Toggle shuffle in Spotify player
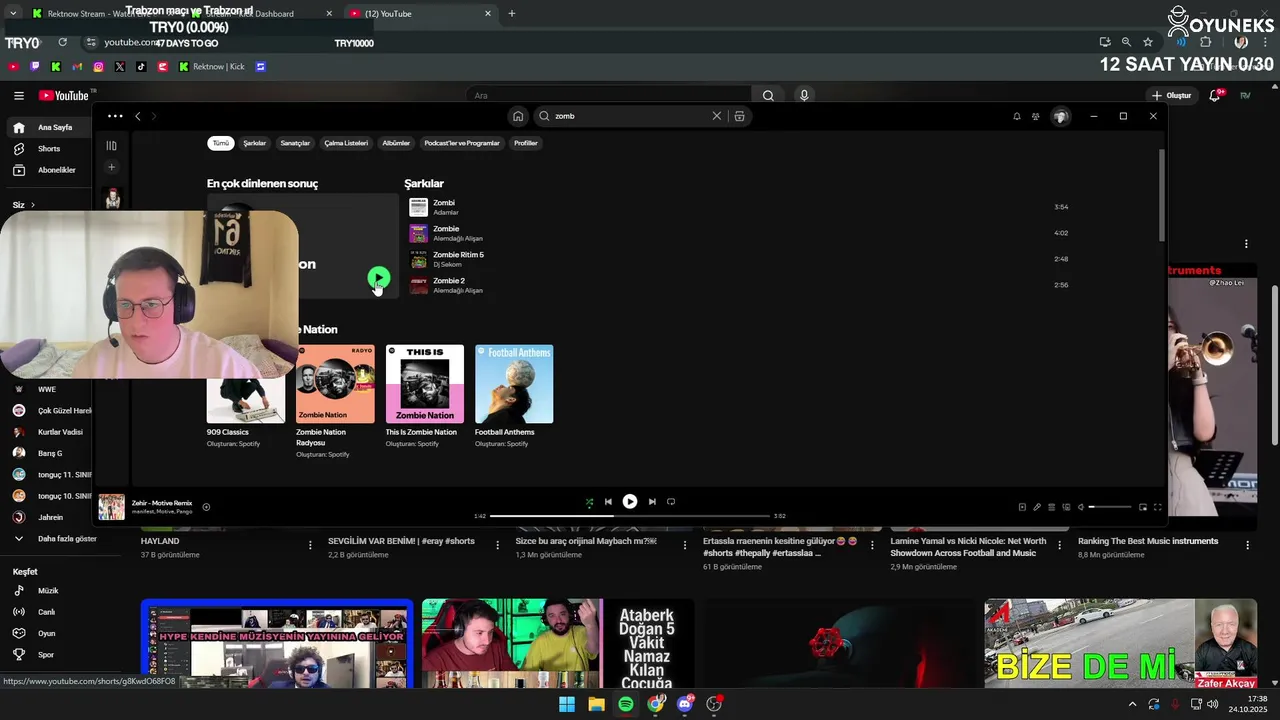Viewport: 1280px width, 720px height. [x=589, y=502]
